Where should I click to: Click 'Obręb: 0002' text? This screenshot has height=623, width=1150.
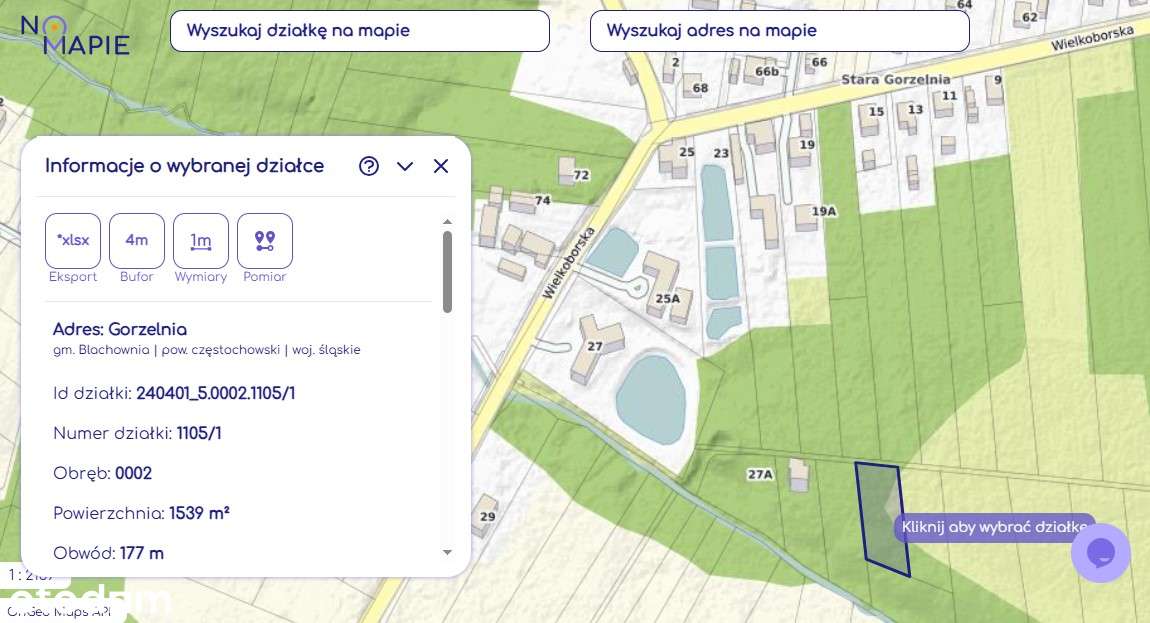[103, 473]
